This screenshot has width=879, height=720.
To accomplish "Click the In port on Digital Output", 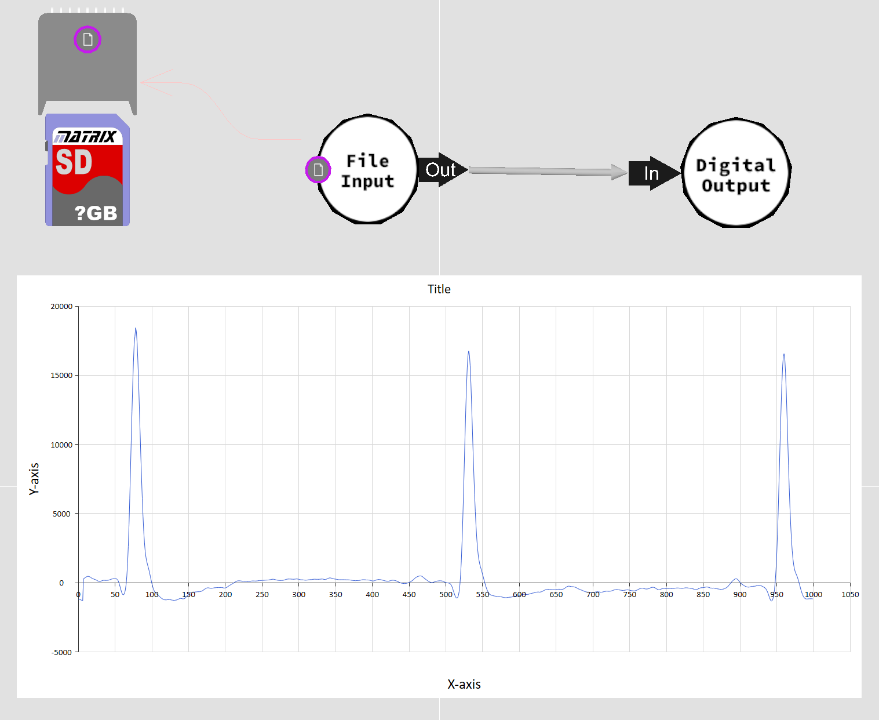I will [651, 172].
